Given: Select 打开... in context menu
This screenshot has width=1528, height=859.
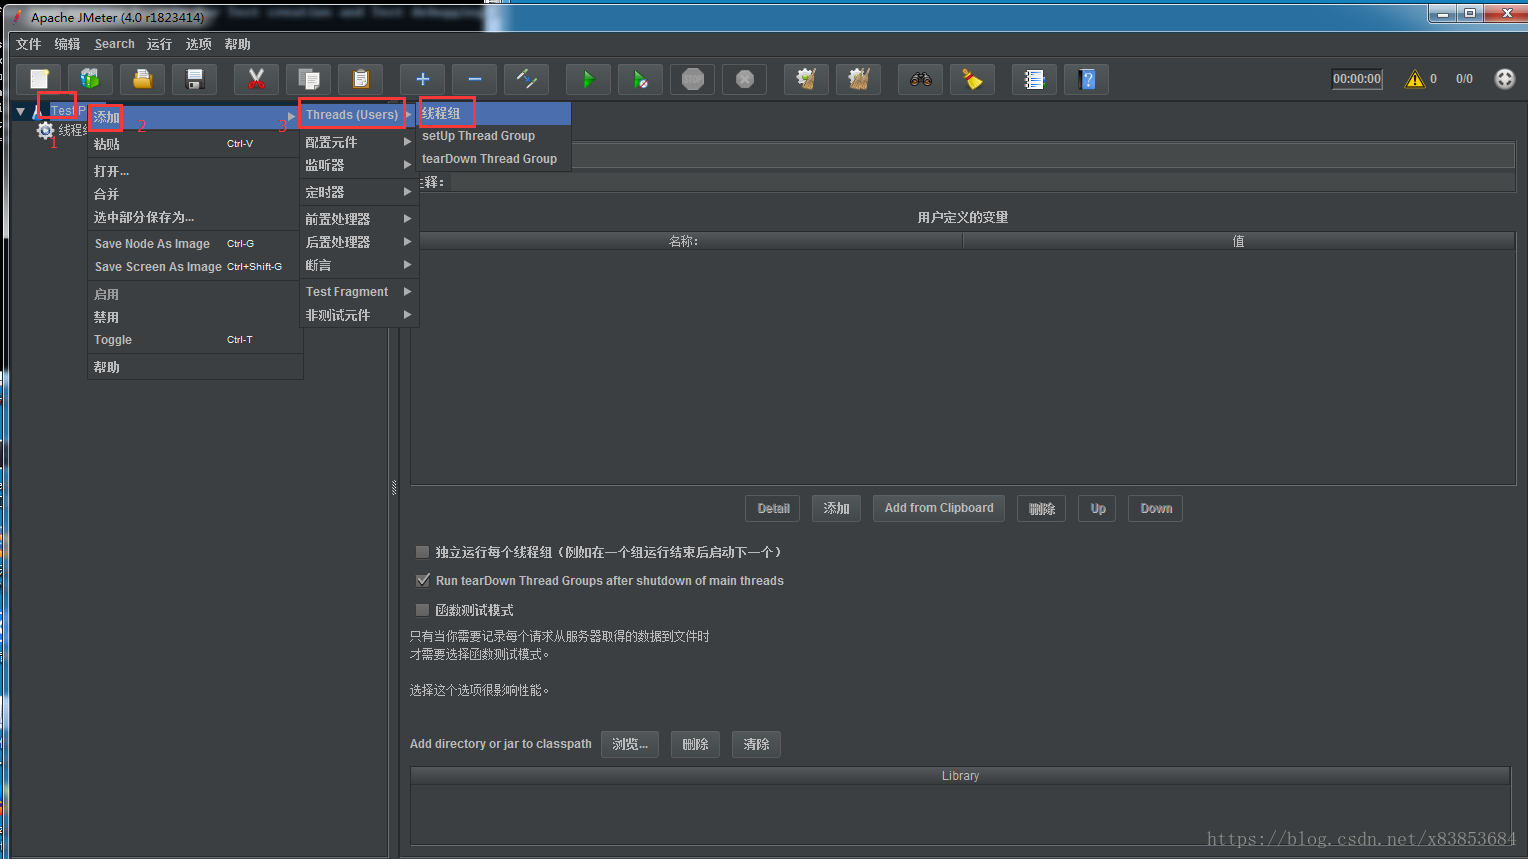Looking at the screenshot, I should (x=194, y=171).
